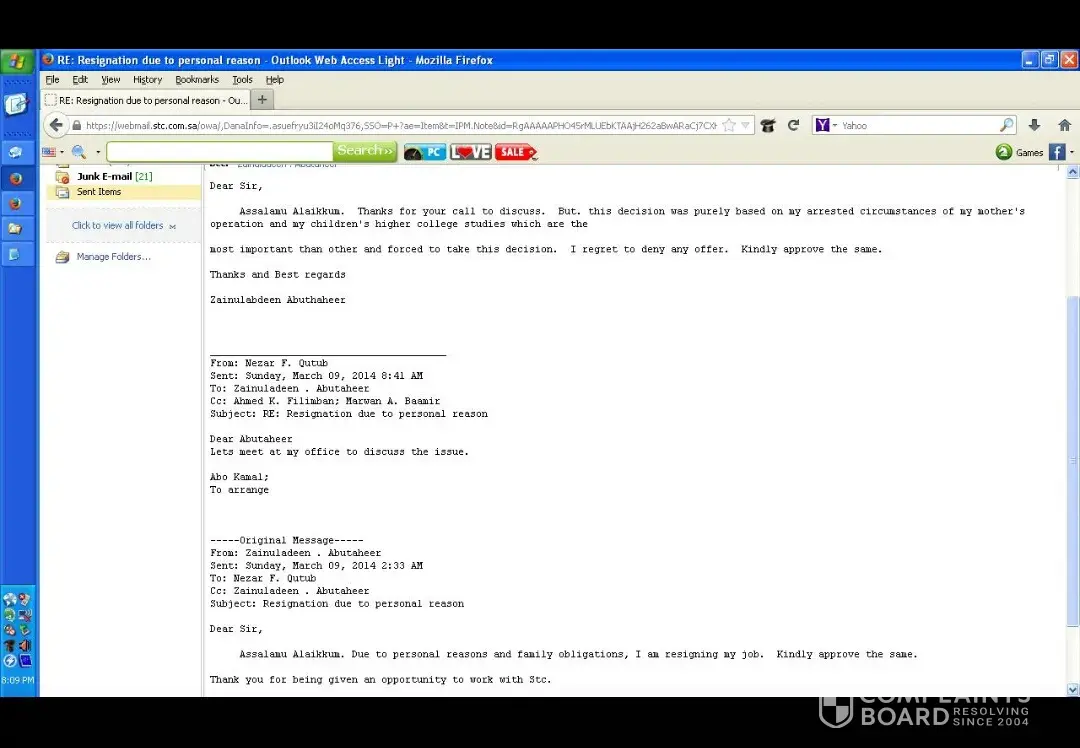Click the quick launch desktop icon below Start

[x=17, y=105]
